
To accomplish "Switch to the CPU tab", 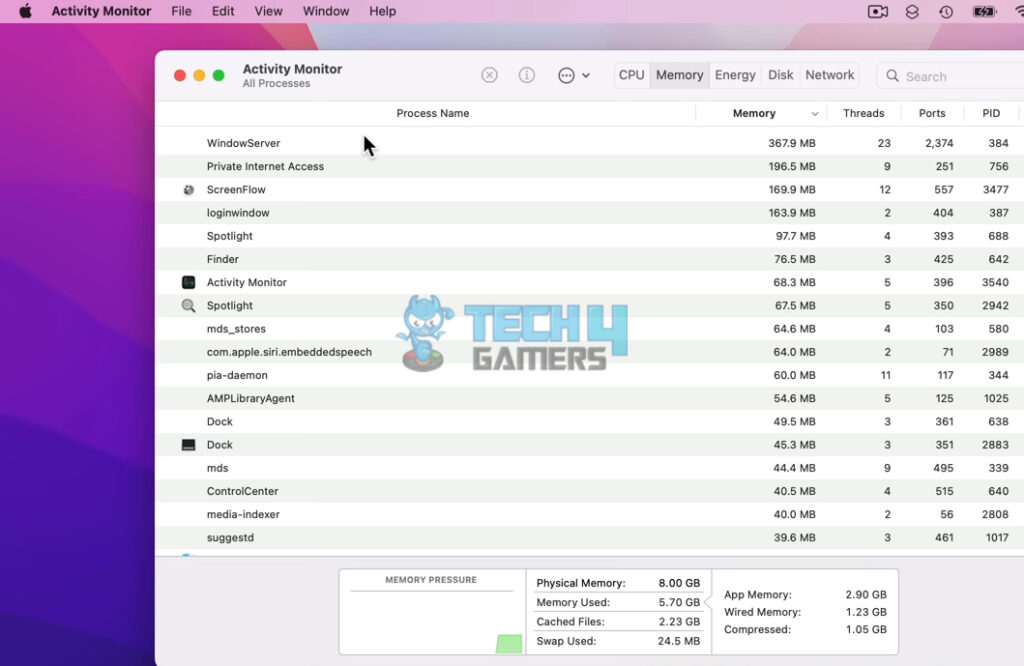I will [x=631, y=74].
